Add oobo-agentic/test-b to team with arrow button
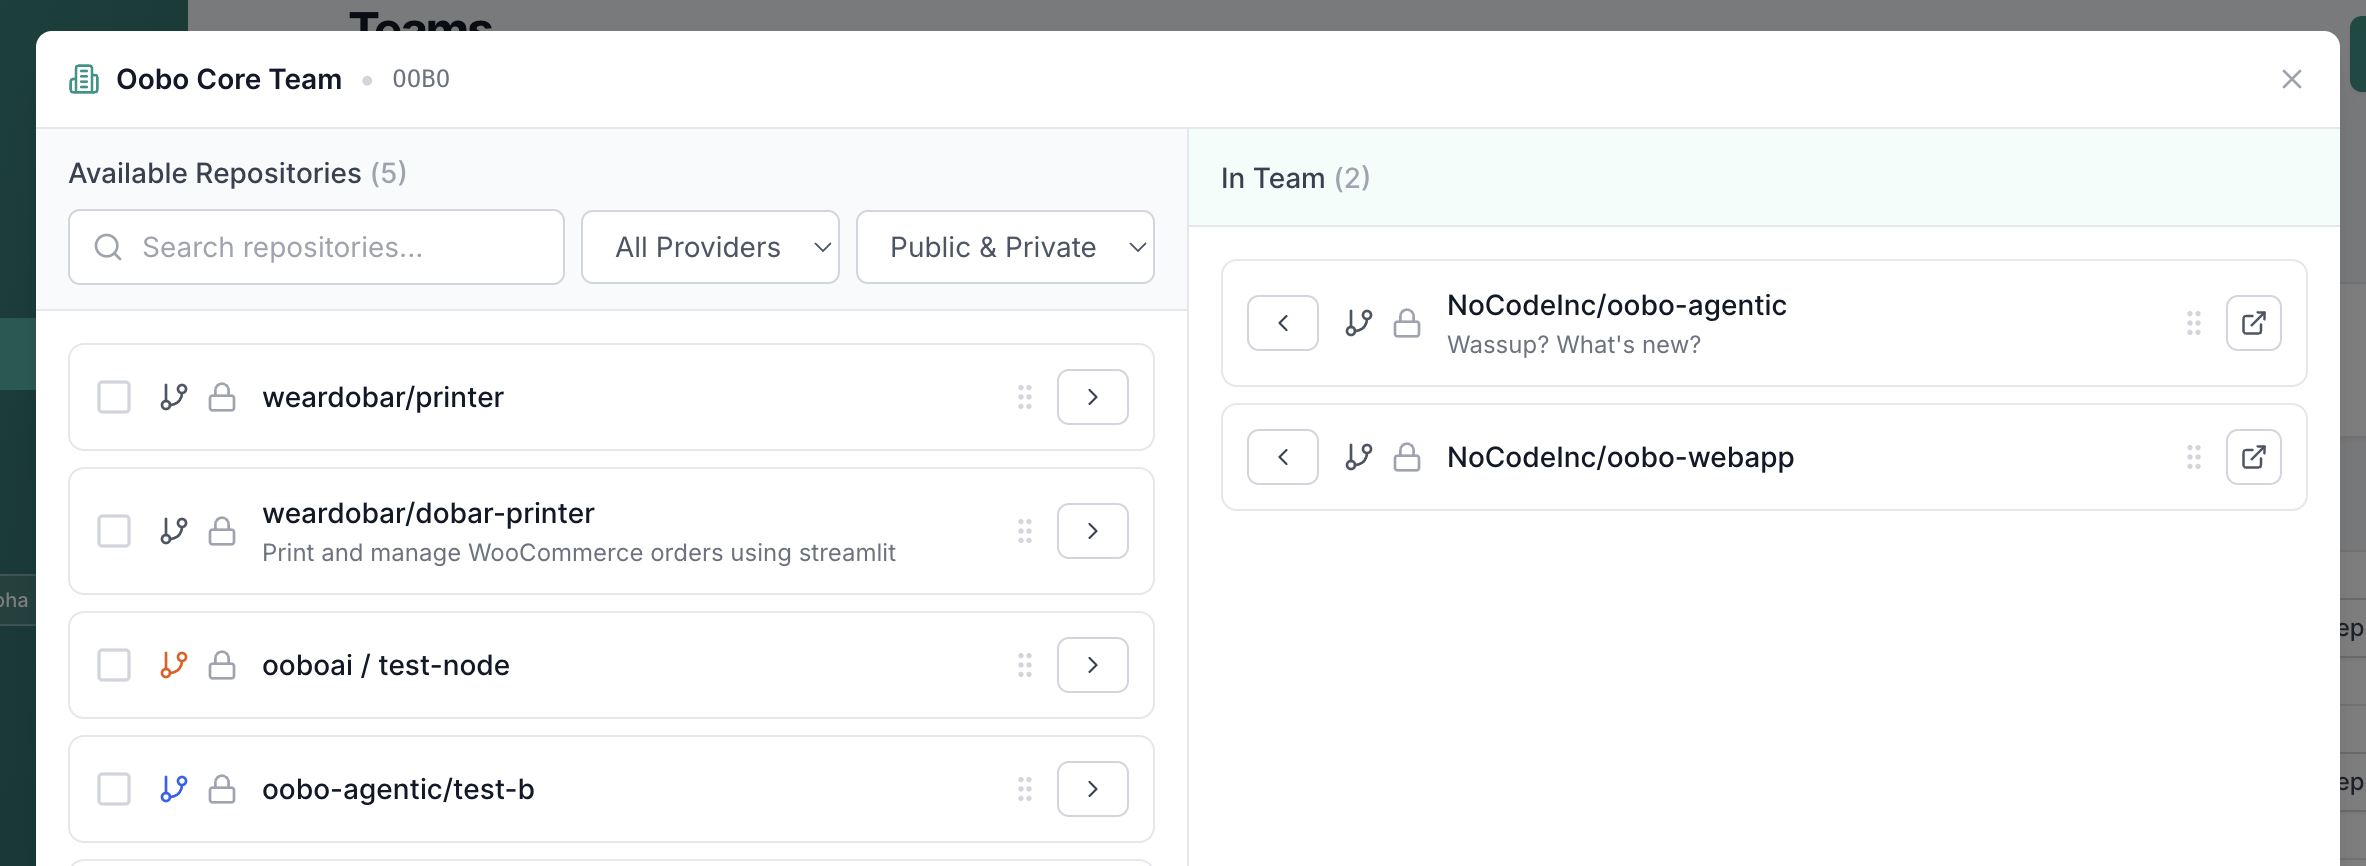The image size is (2366, 866). [1093, 789]
